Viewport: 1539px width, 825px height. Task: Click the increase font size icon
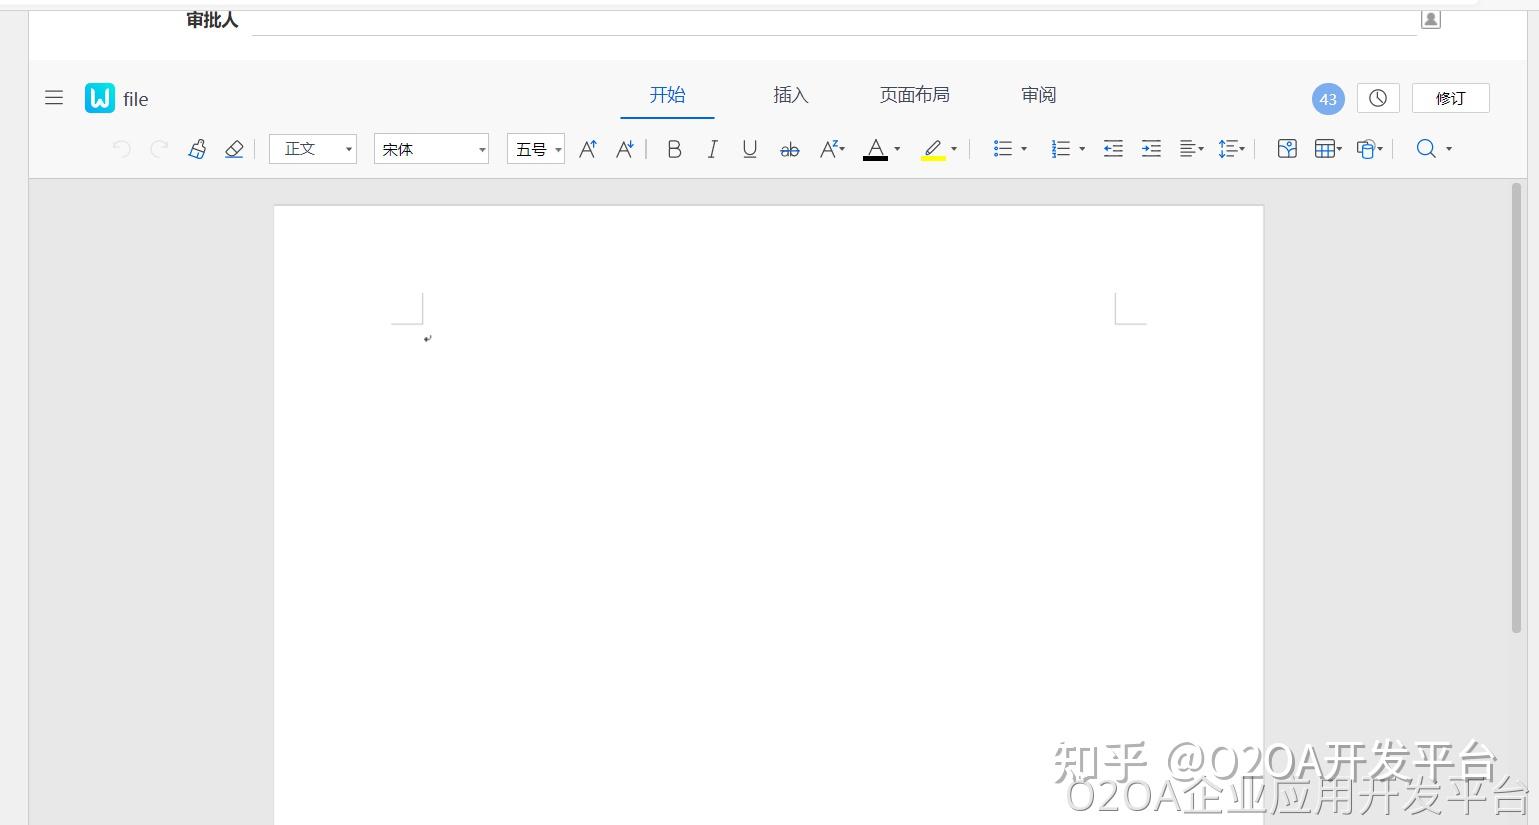pyautogui.click(x=587, y=148)
